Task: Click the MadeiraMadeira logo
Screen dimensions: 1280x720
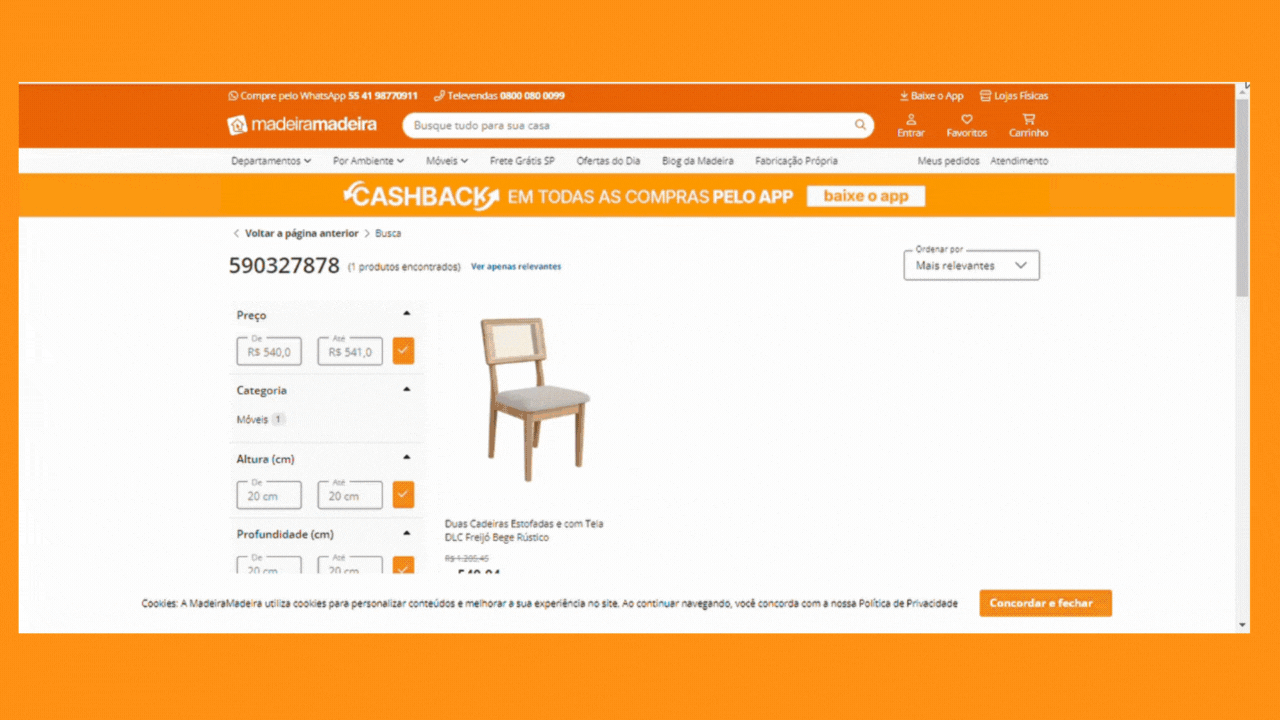Action: [x=303, y=125]
